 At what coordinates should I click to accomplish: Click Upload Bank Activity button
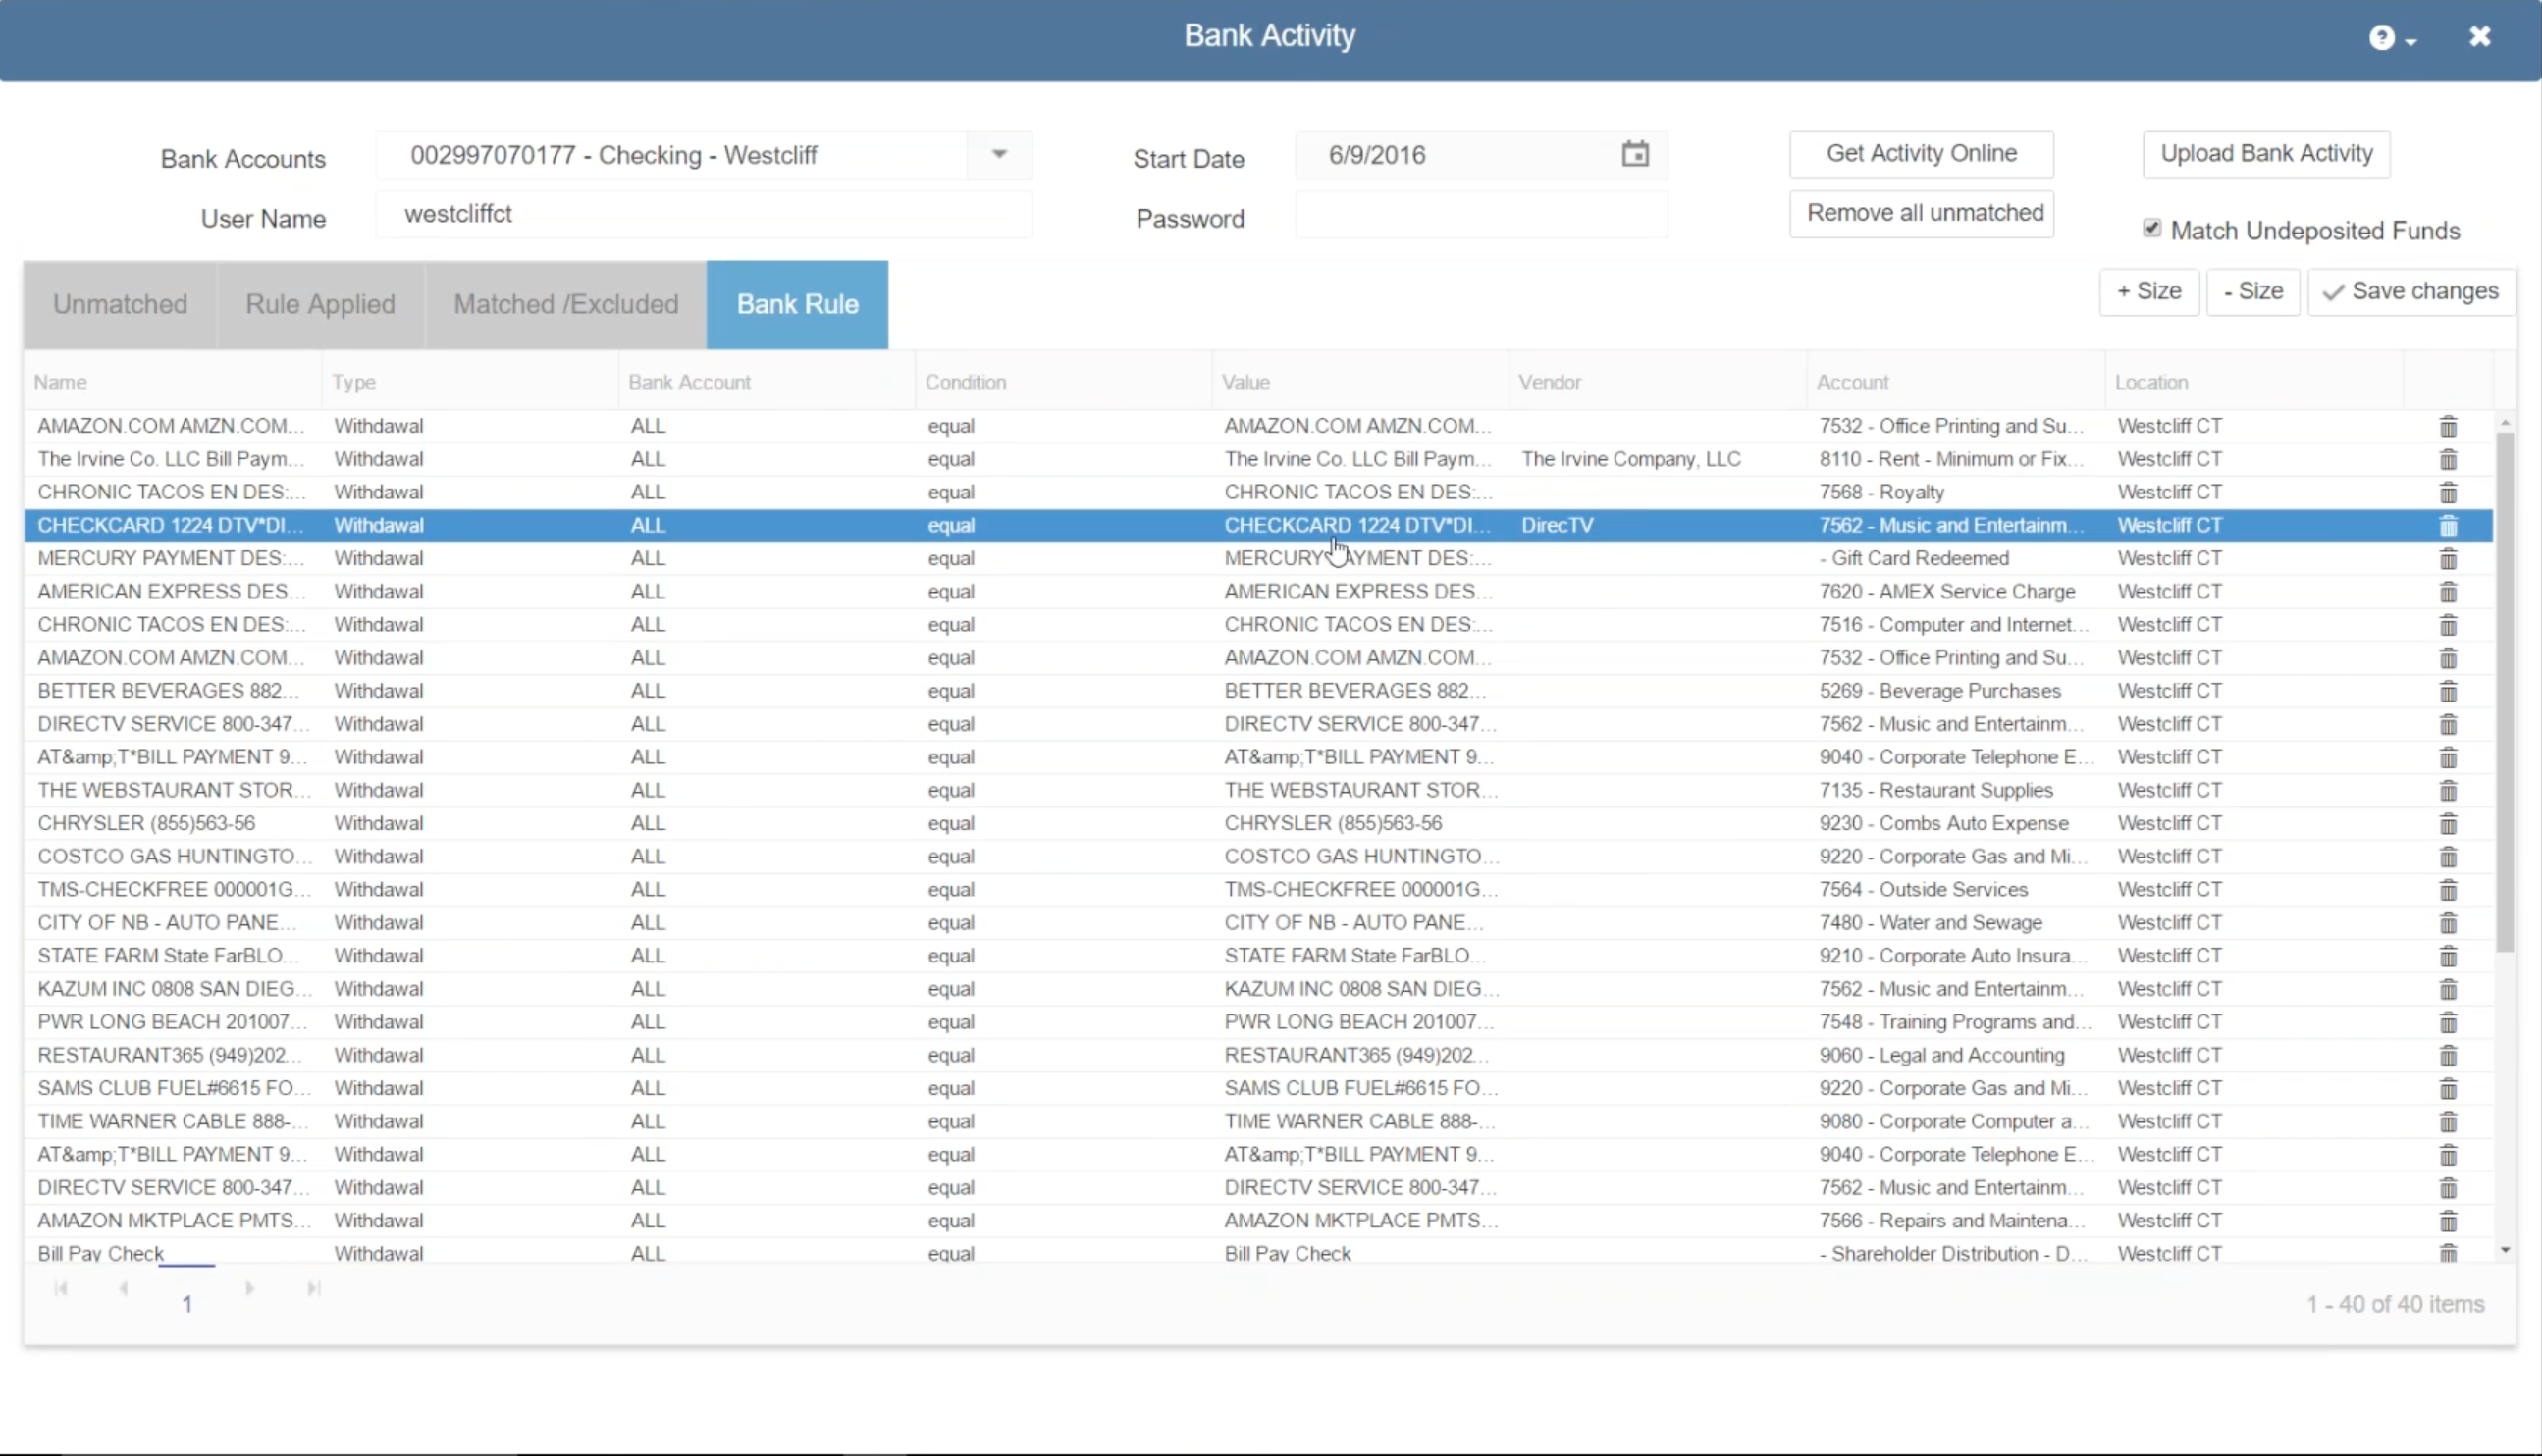click(x=2265, y=154)
